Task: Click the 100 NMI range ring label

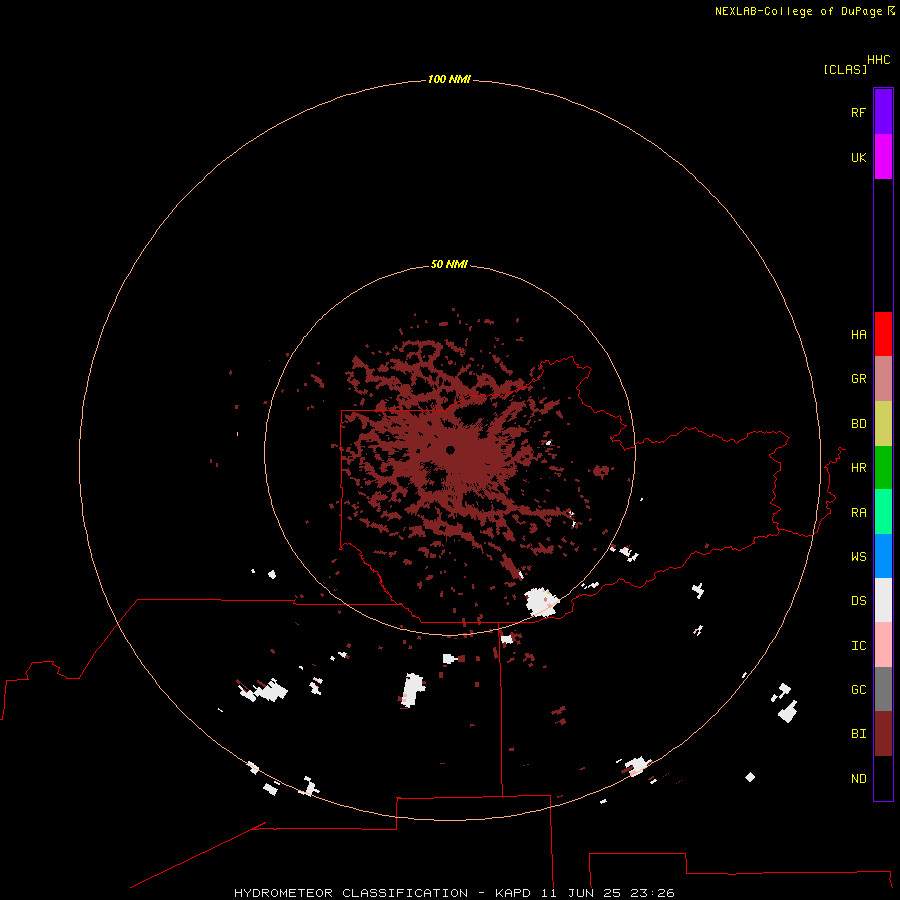Action: point(449,79)
